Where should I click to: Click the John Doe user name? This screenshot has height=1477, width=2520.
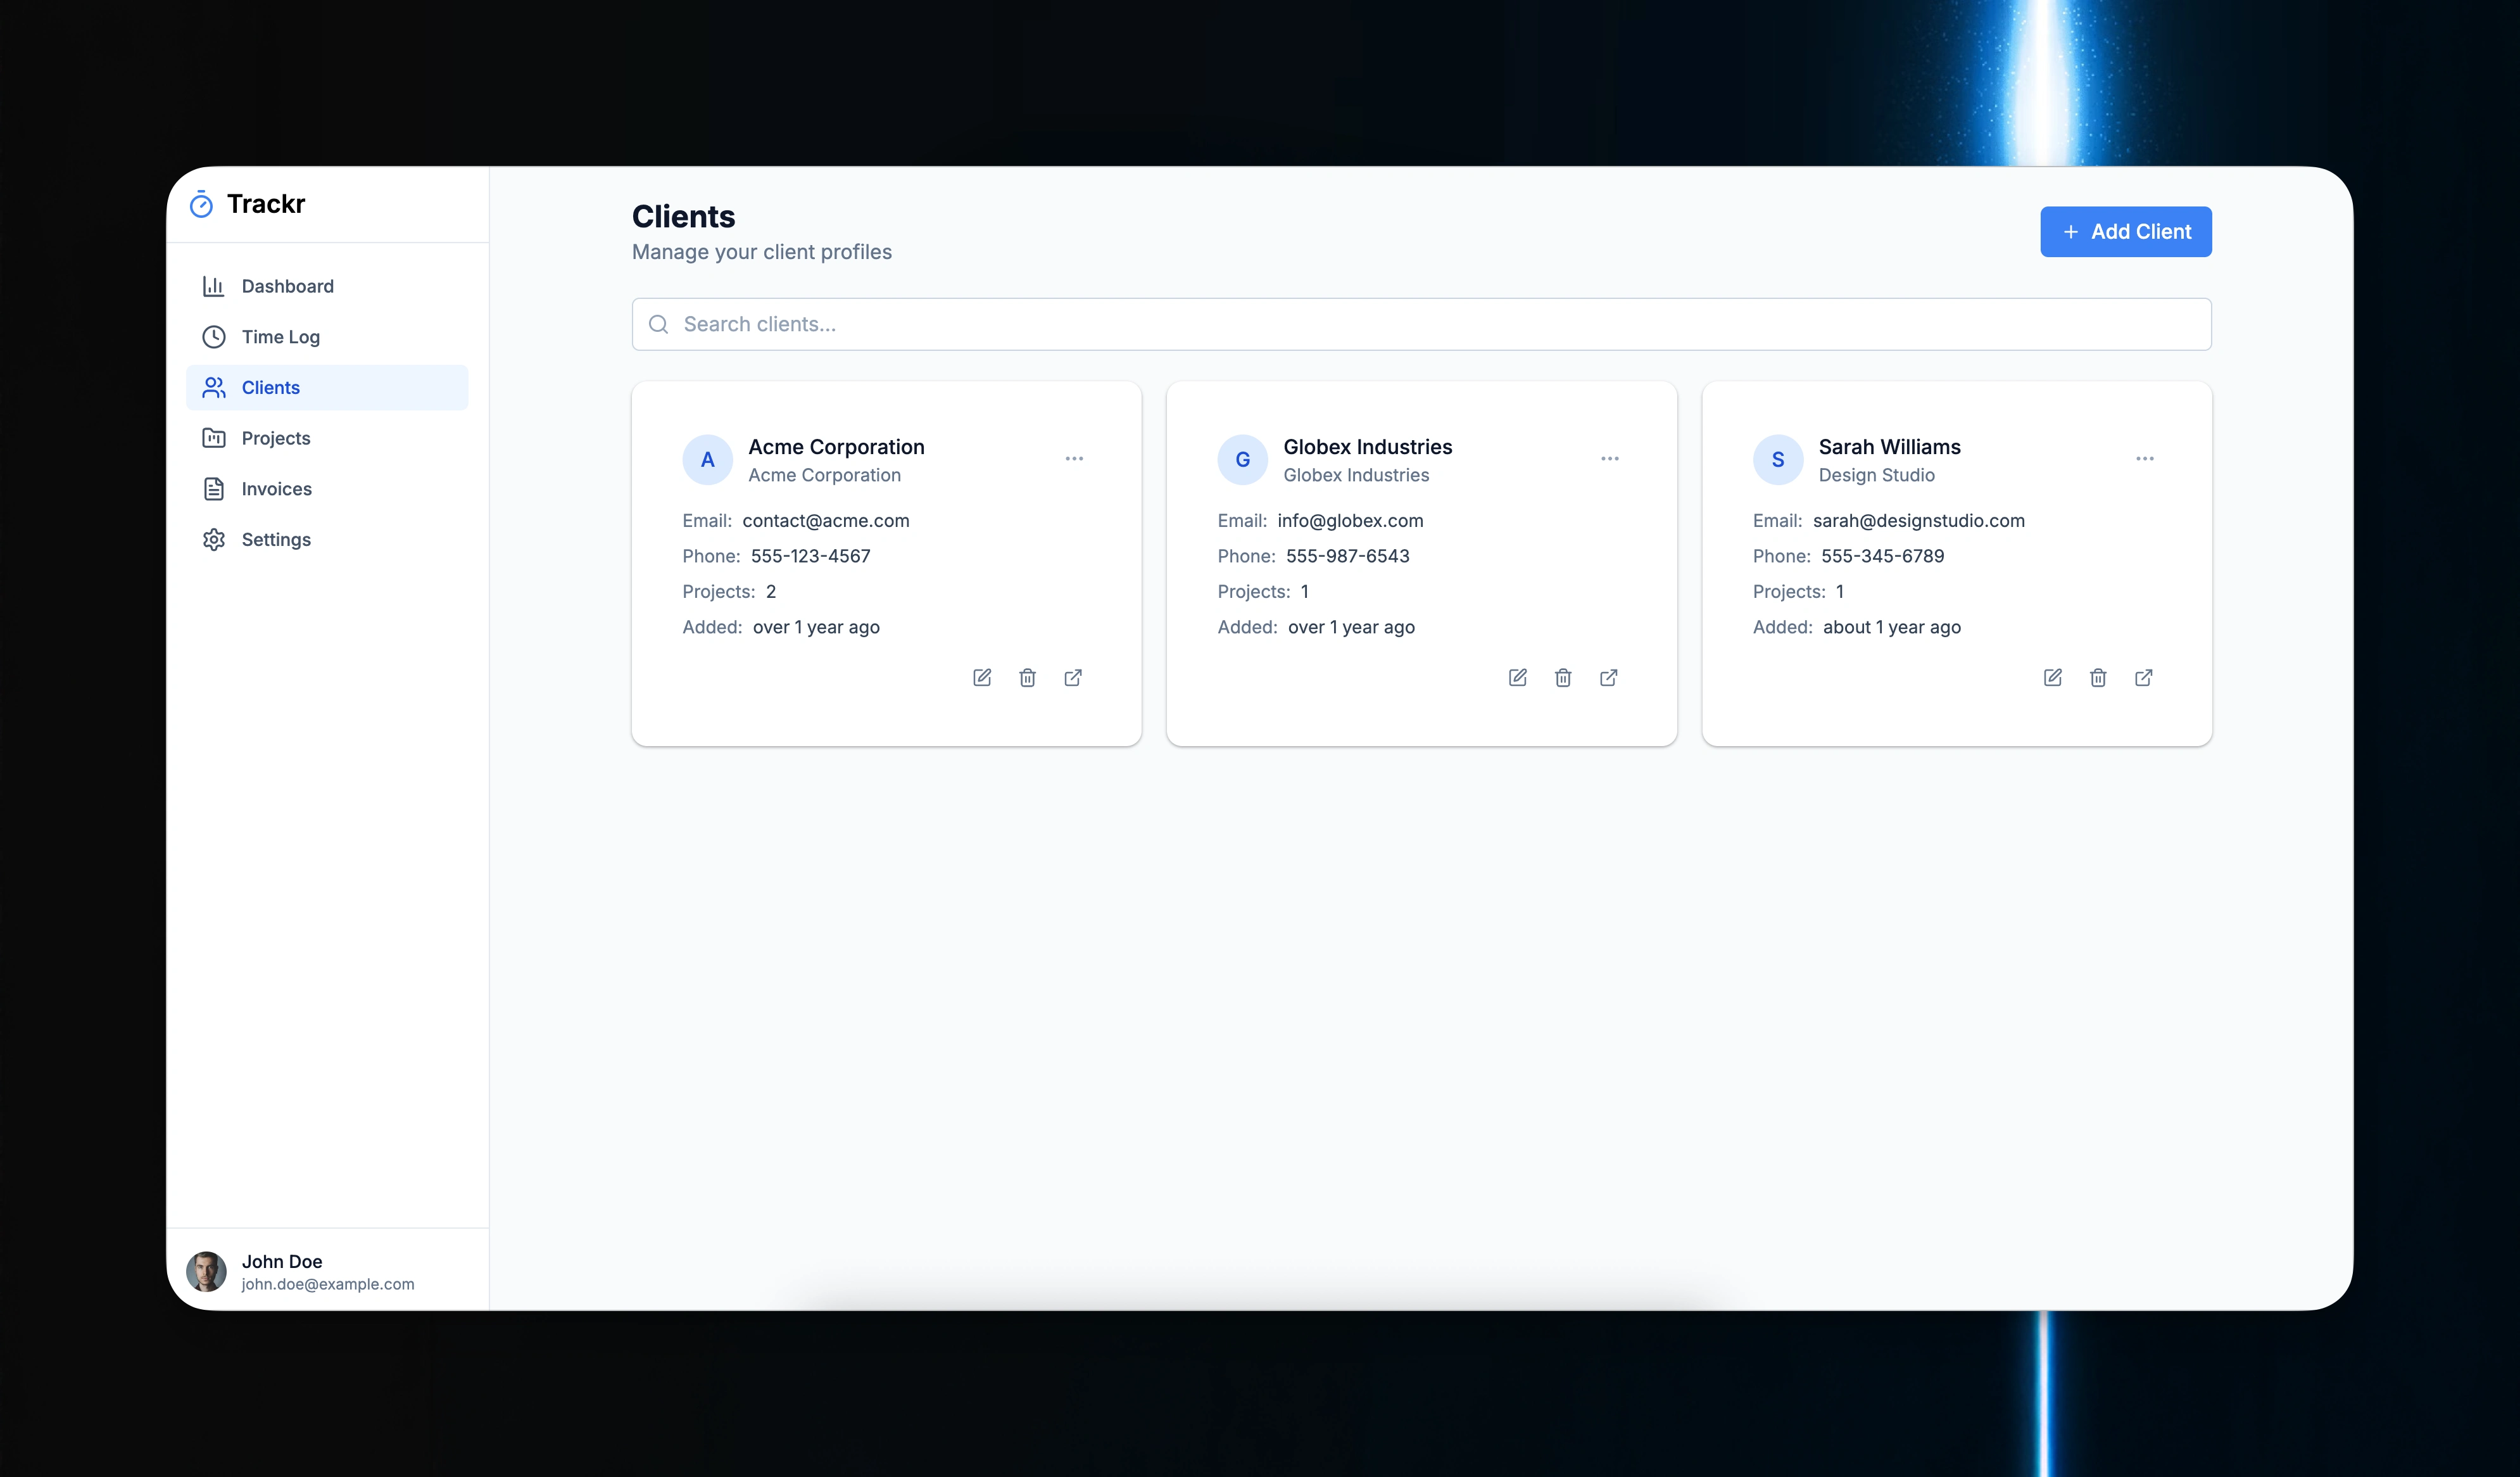click(282, 1261)
